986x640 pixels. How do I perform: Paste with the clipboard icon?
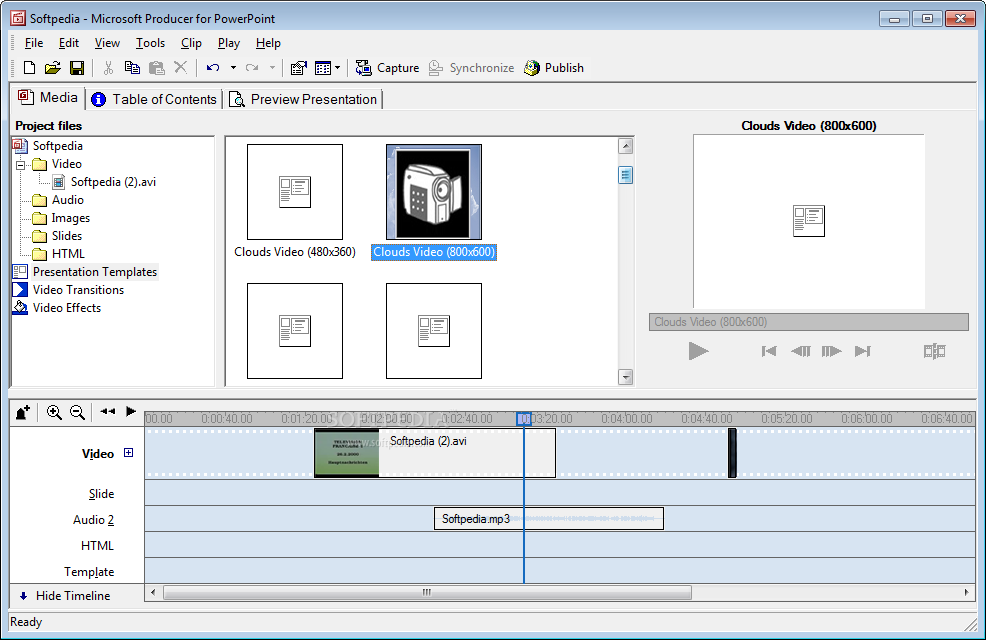point(157,68)
